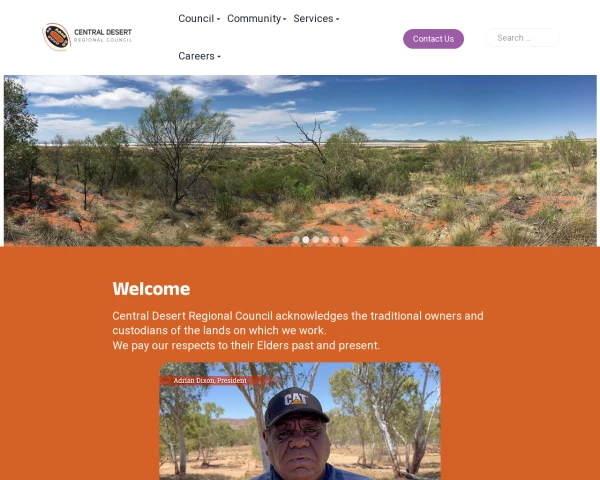The image size is (600, 480).
Task: Expand the Community dropdown menu
Action: (256, 18)
